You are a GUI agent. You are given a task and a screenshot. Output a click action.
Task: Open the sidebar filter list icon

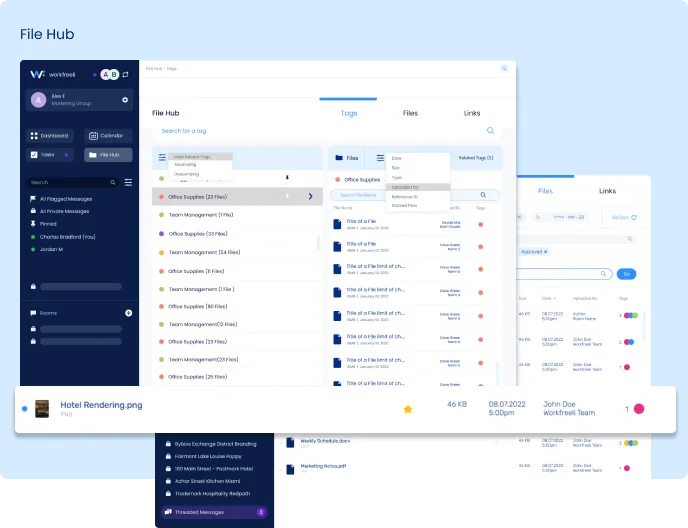click(128, 182)
